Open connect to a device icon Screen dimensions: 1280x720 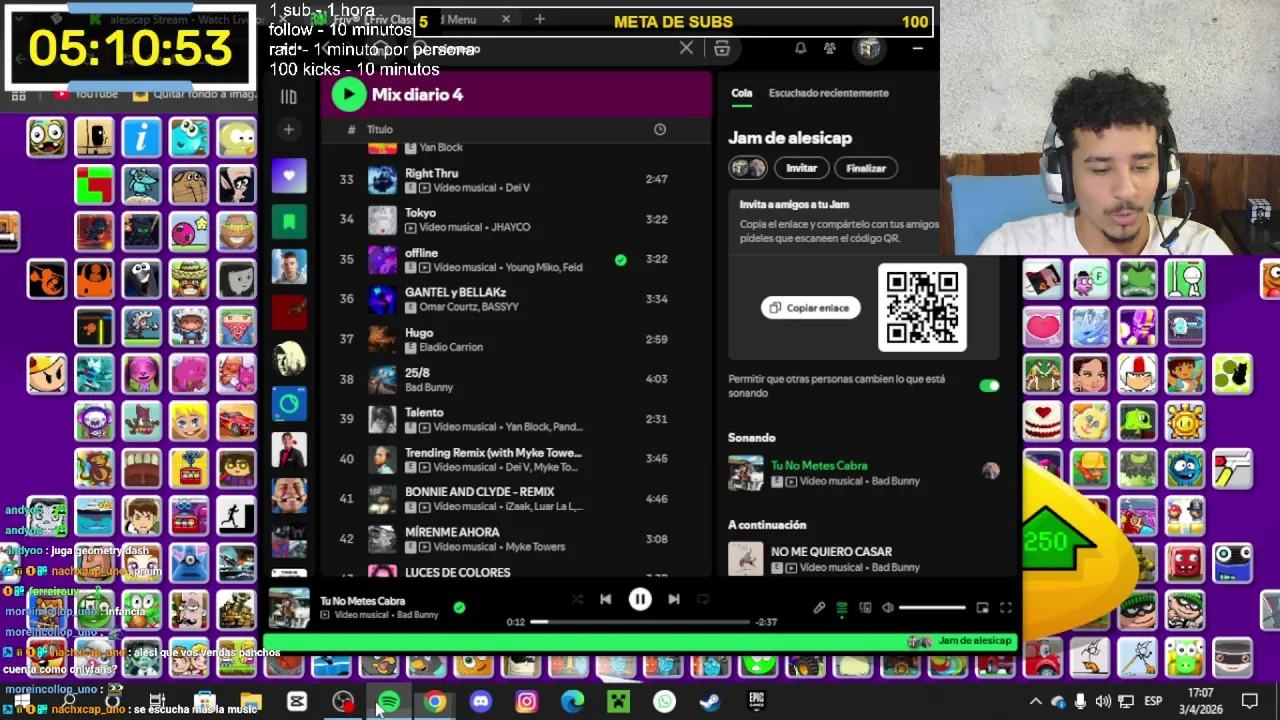865,607
